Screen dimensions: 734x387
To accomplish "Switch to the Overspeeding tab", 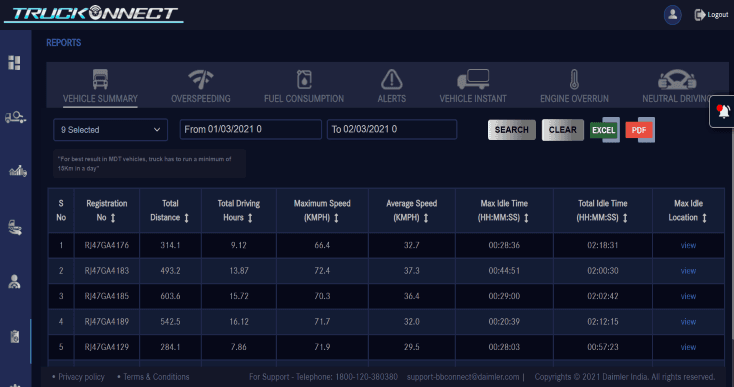I will click(x=201, y=87).
